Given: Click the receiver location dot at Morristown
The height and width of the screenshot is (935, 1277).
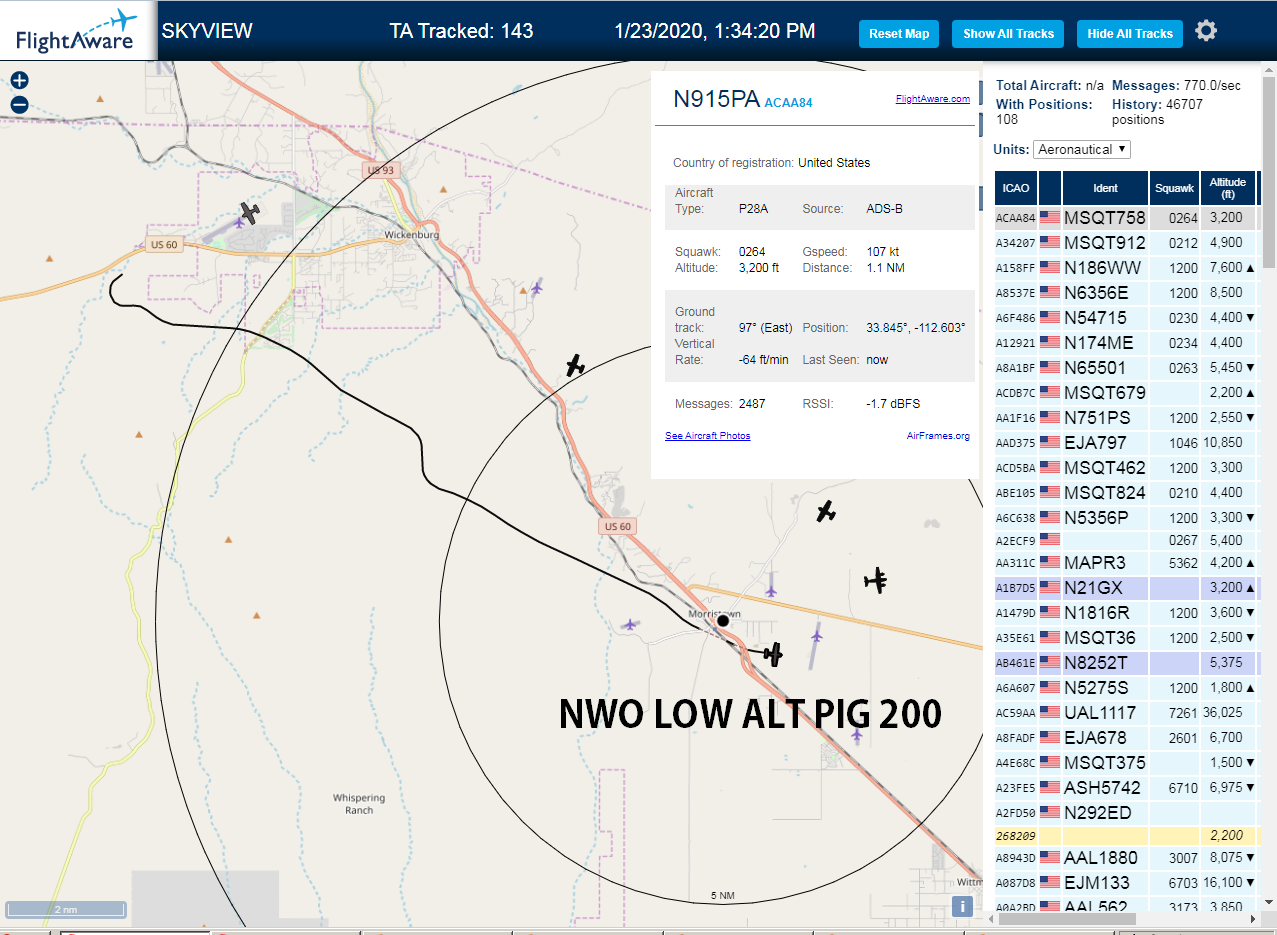Looking at the screenshot, I should click(x=723, y=621).
